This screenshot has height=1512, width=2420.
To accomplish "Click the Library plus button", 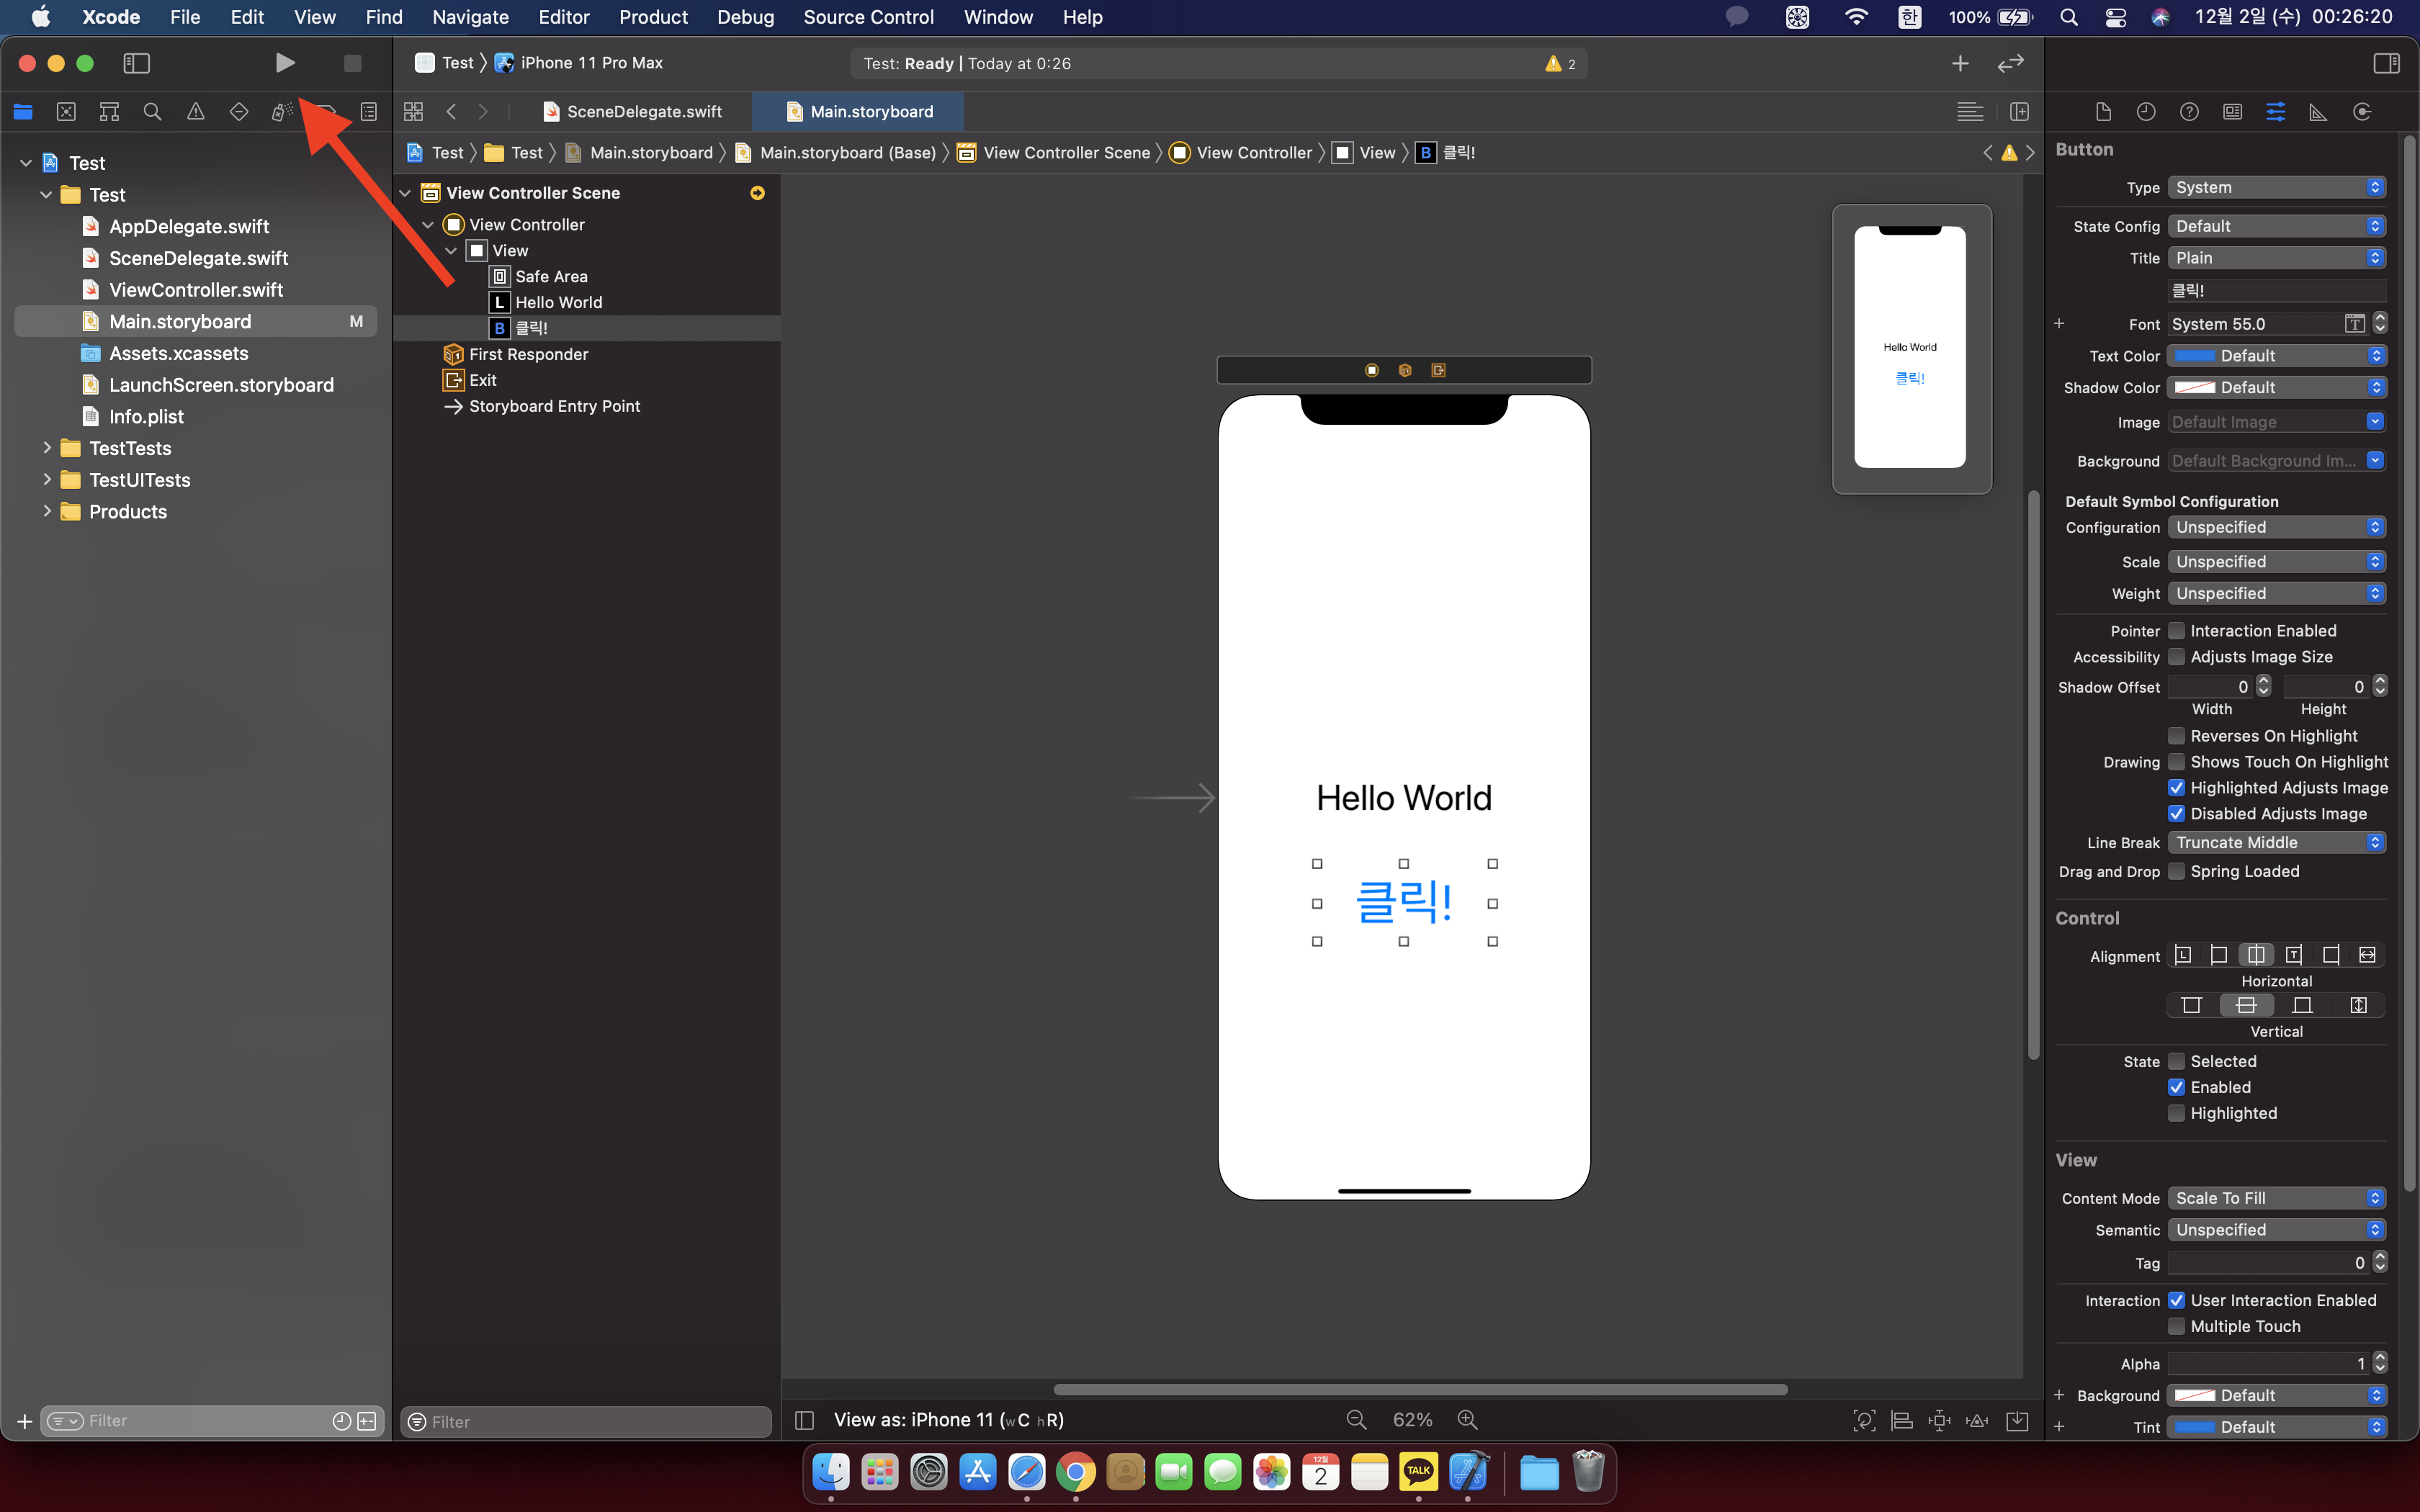I will (x=1960, y=63).
